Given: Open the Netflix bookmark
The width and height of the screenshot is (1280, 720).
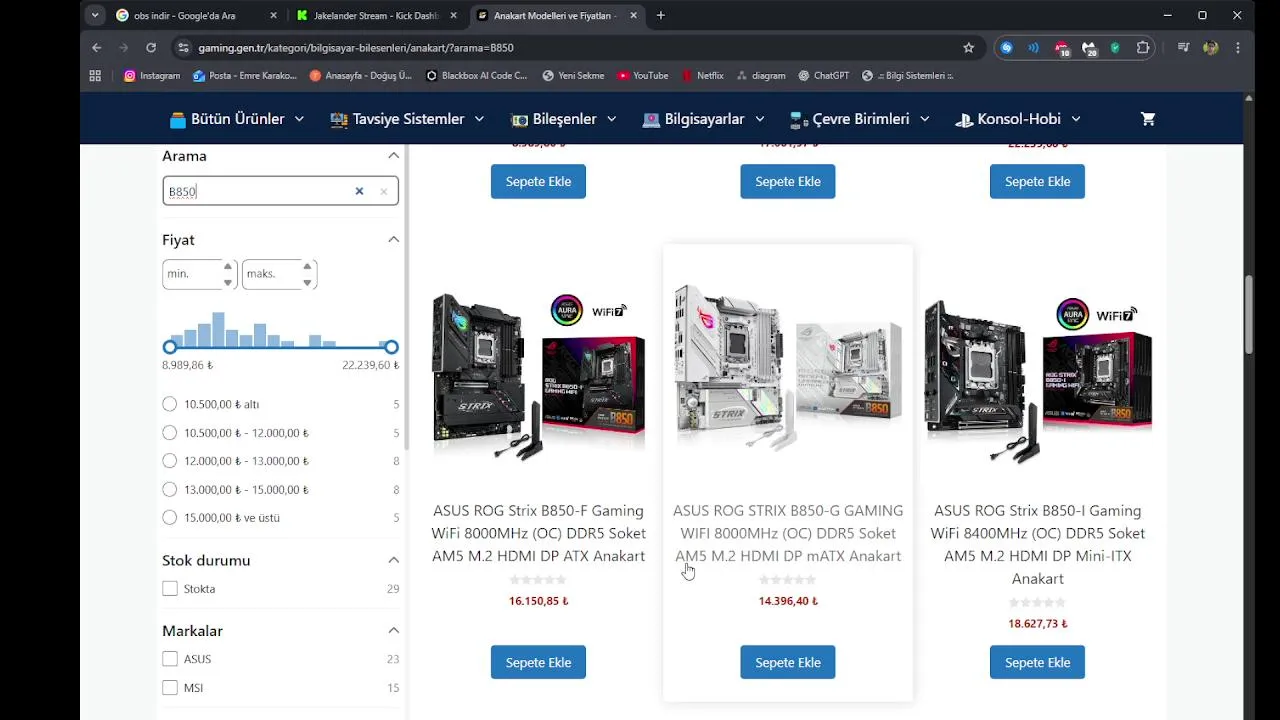Looking at the screenshot, I should [x=703, y=76].
